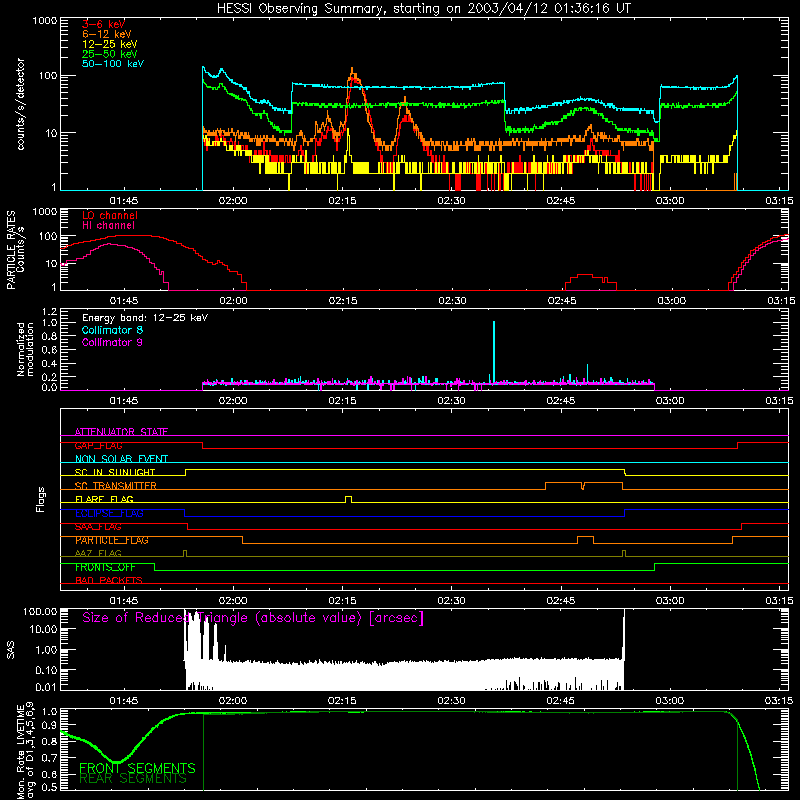Select the 3-6 keV legend label
Screen dimensions: 800x800
103,24
